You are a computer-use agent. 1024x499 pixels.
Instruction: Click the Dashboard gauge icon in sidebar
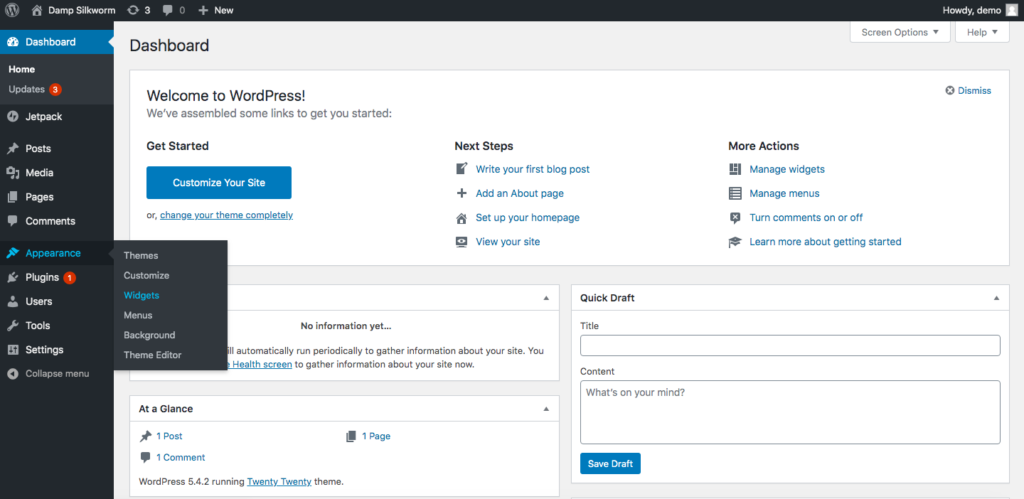pyautogui.click(x=12, y=42)
